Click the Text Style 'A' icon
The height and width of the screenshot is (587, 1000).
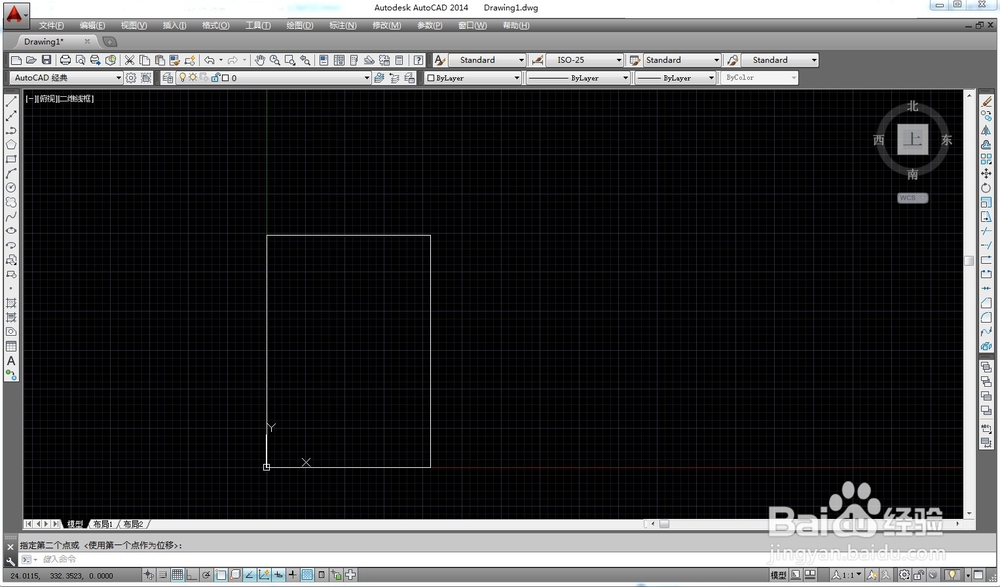[x=439, y=60]
